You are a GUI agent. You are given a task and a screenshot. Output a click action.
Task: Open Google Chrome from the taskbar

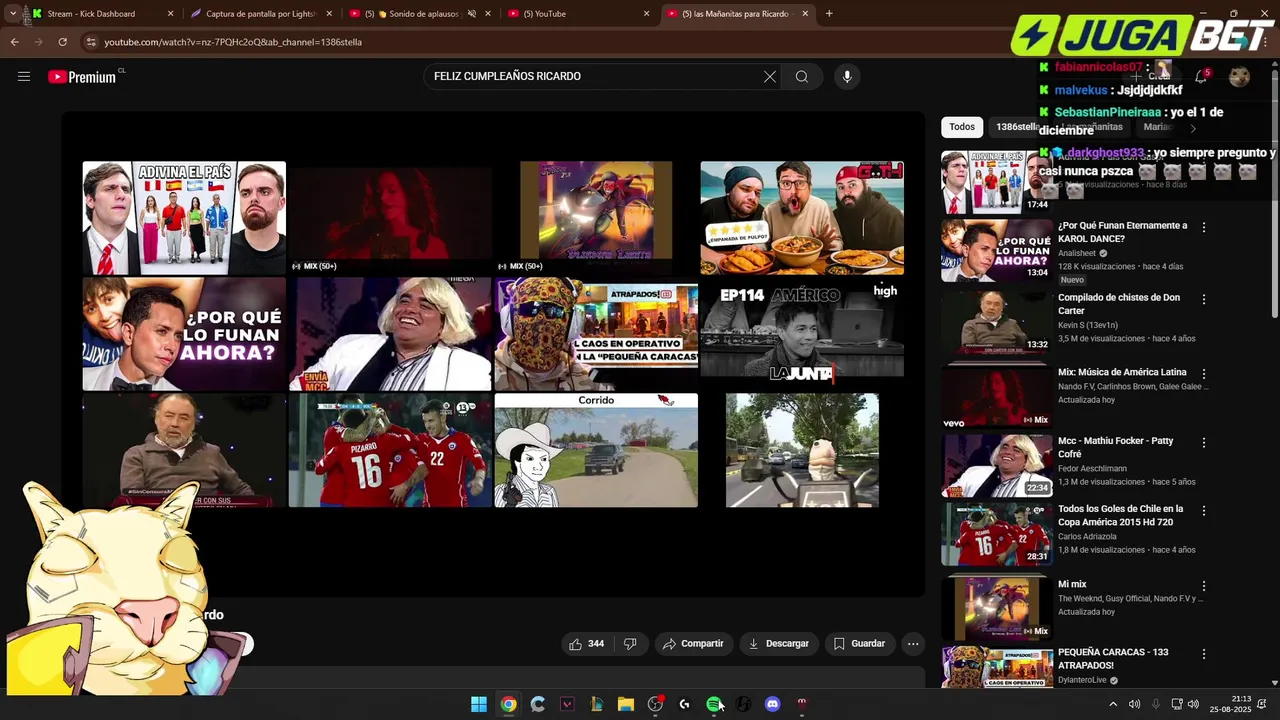pos(509,704)
